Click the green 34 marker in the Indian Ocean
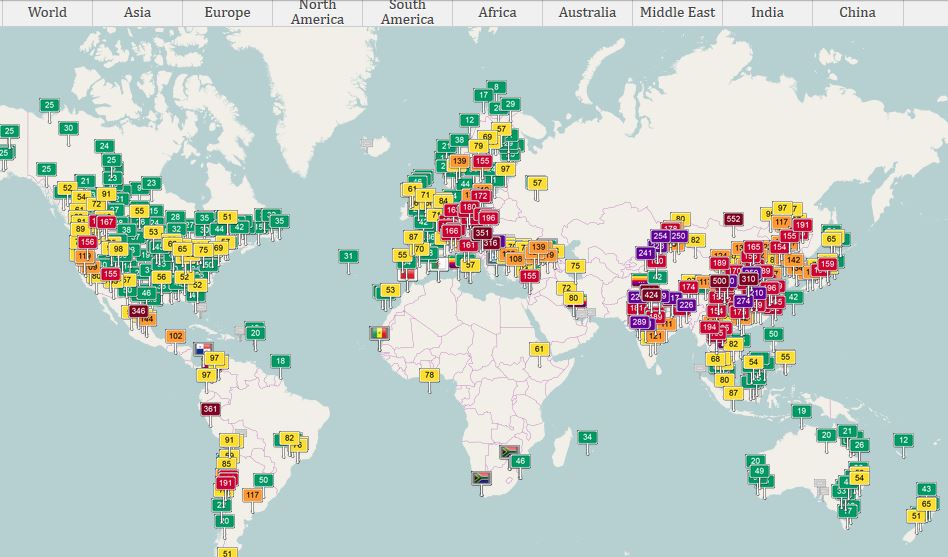 pyautogui.click(x=587, y=436)
